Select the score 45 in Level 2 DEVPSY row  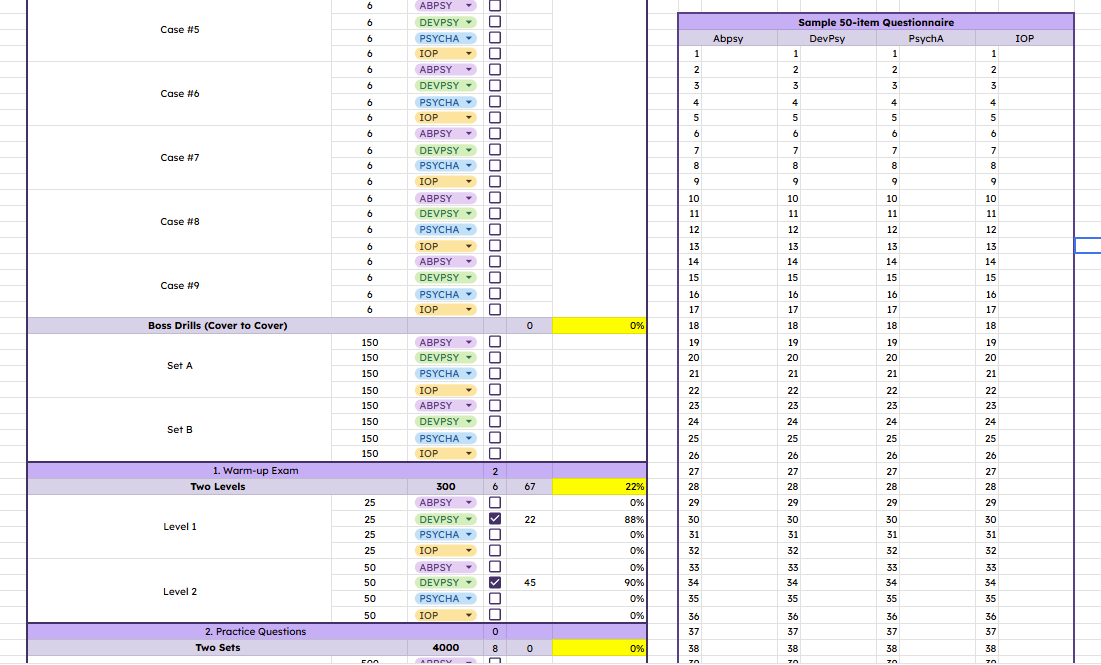[529, 582]
